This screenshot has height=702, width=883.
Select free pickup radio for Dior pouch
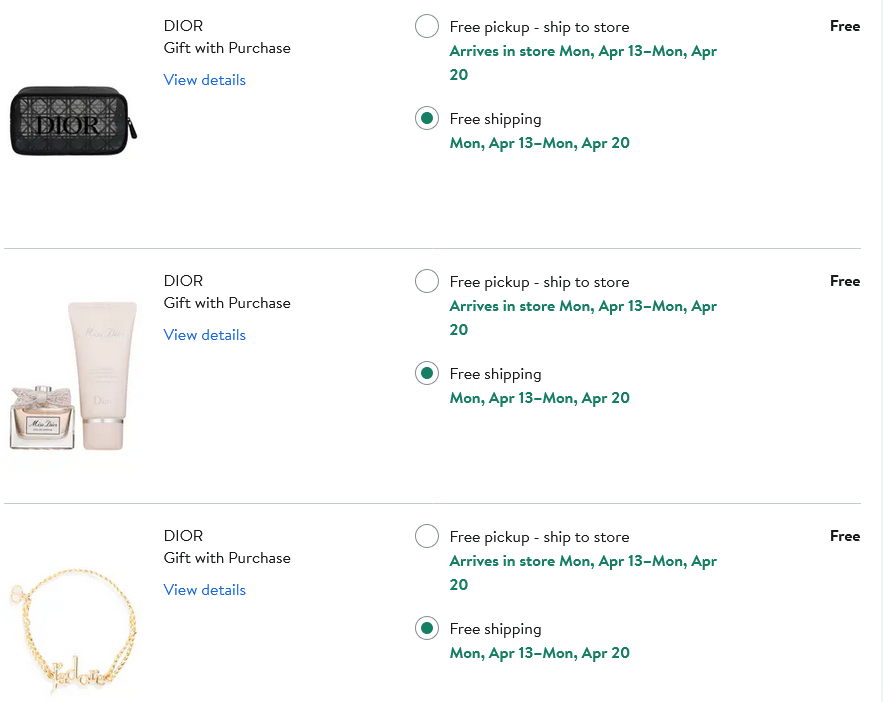(427, 27)
